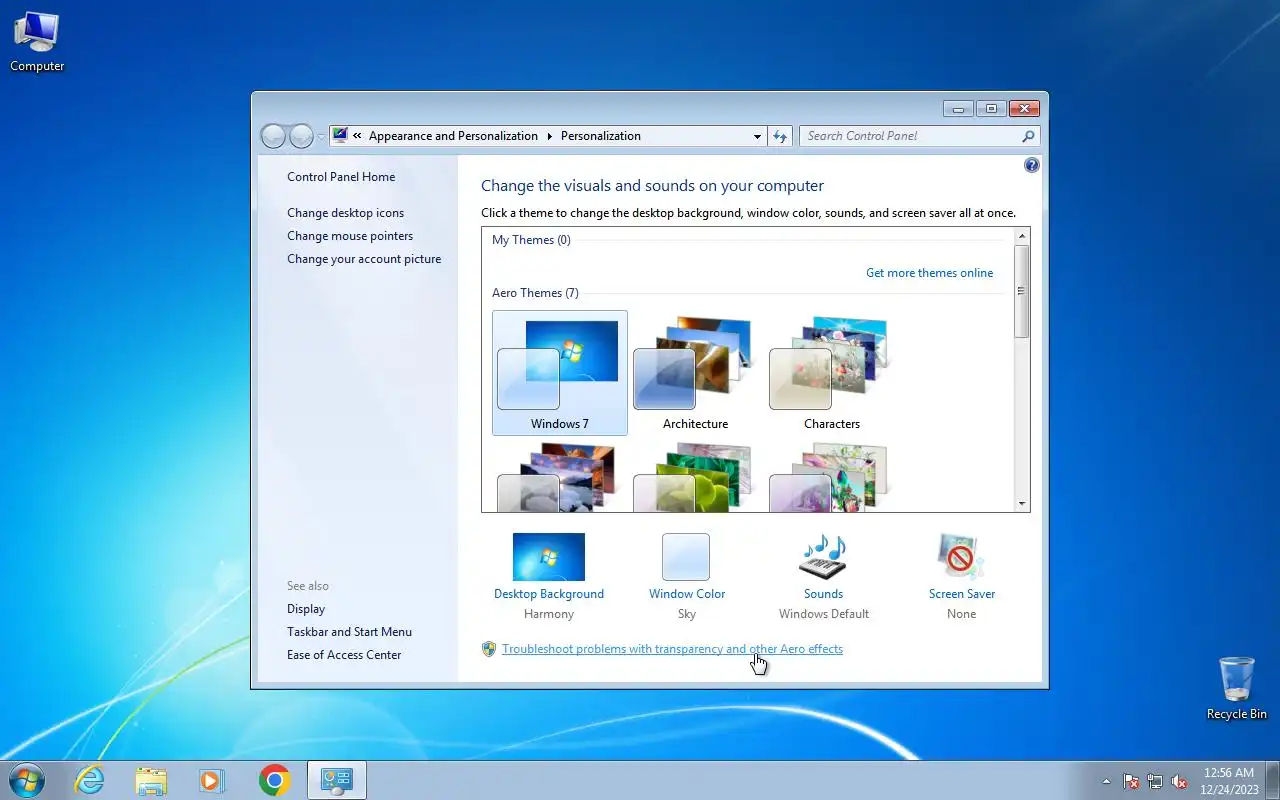The height and width of the screenshot is (800, 1280).
Task: Open Display under See also
Action: point(306,609)
